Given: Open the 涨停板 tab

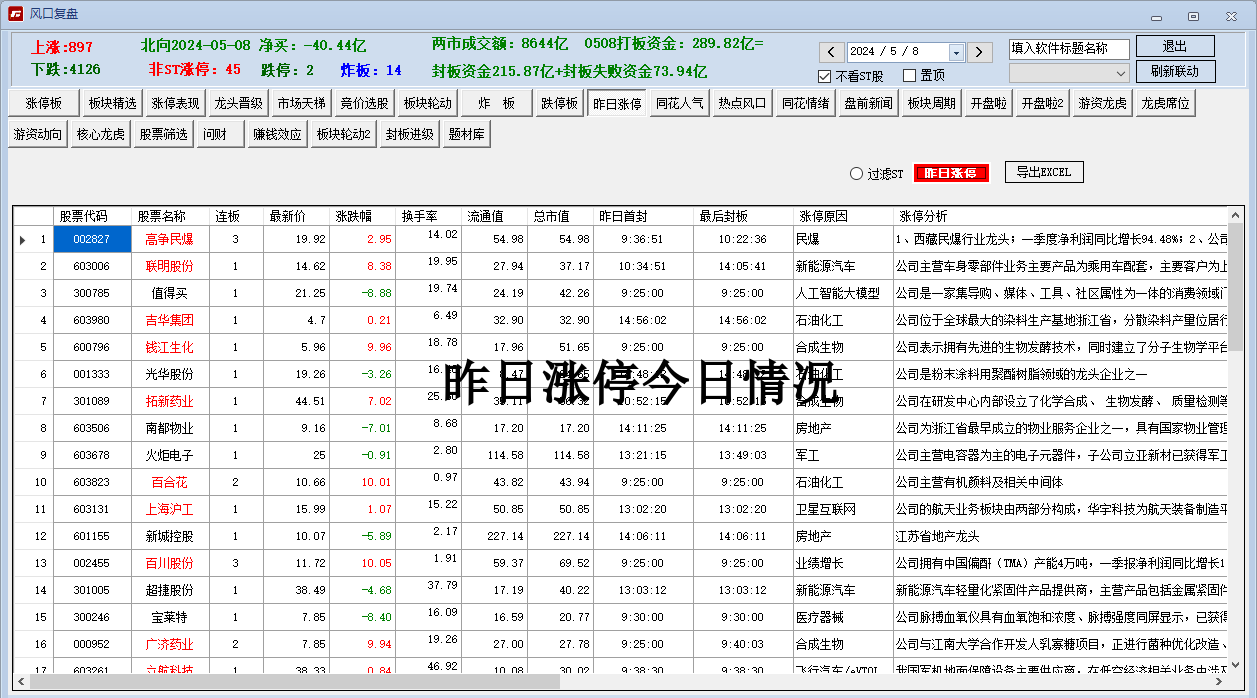Looking at the screenshot, I should (x=44, y=103).
